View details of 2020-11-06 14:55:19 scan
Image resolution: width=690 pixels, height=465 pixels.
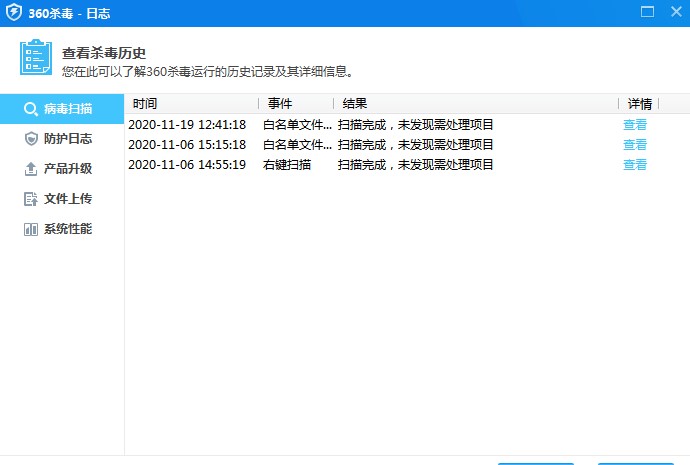click(x=635, y=165)
